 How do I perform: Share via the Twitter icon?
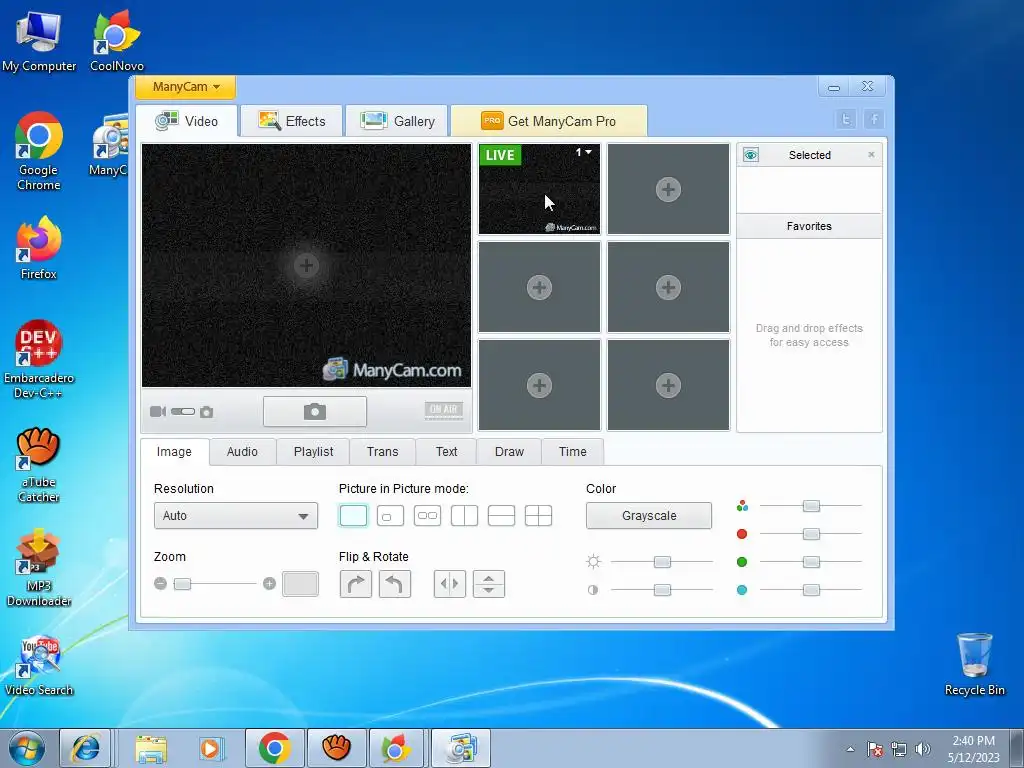point(846,120)
